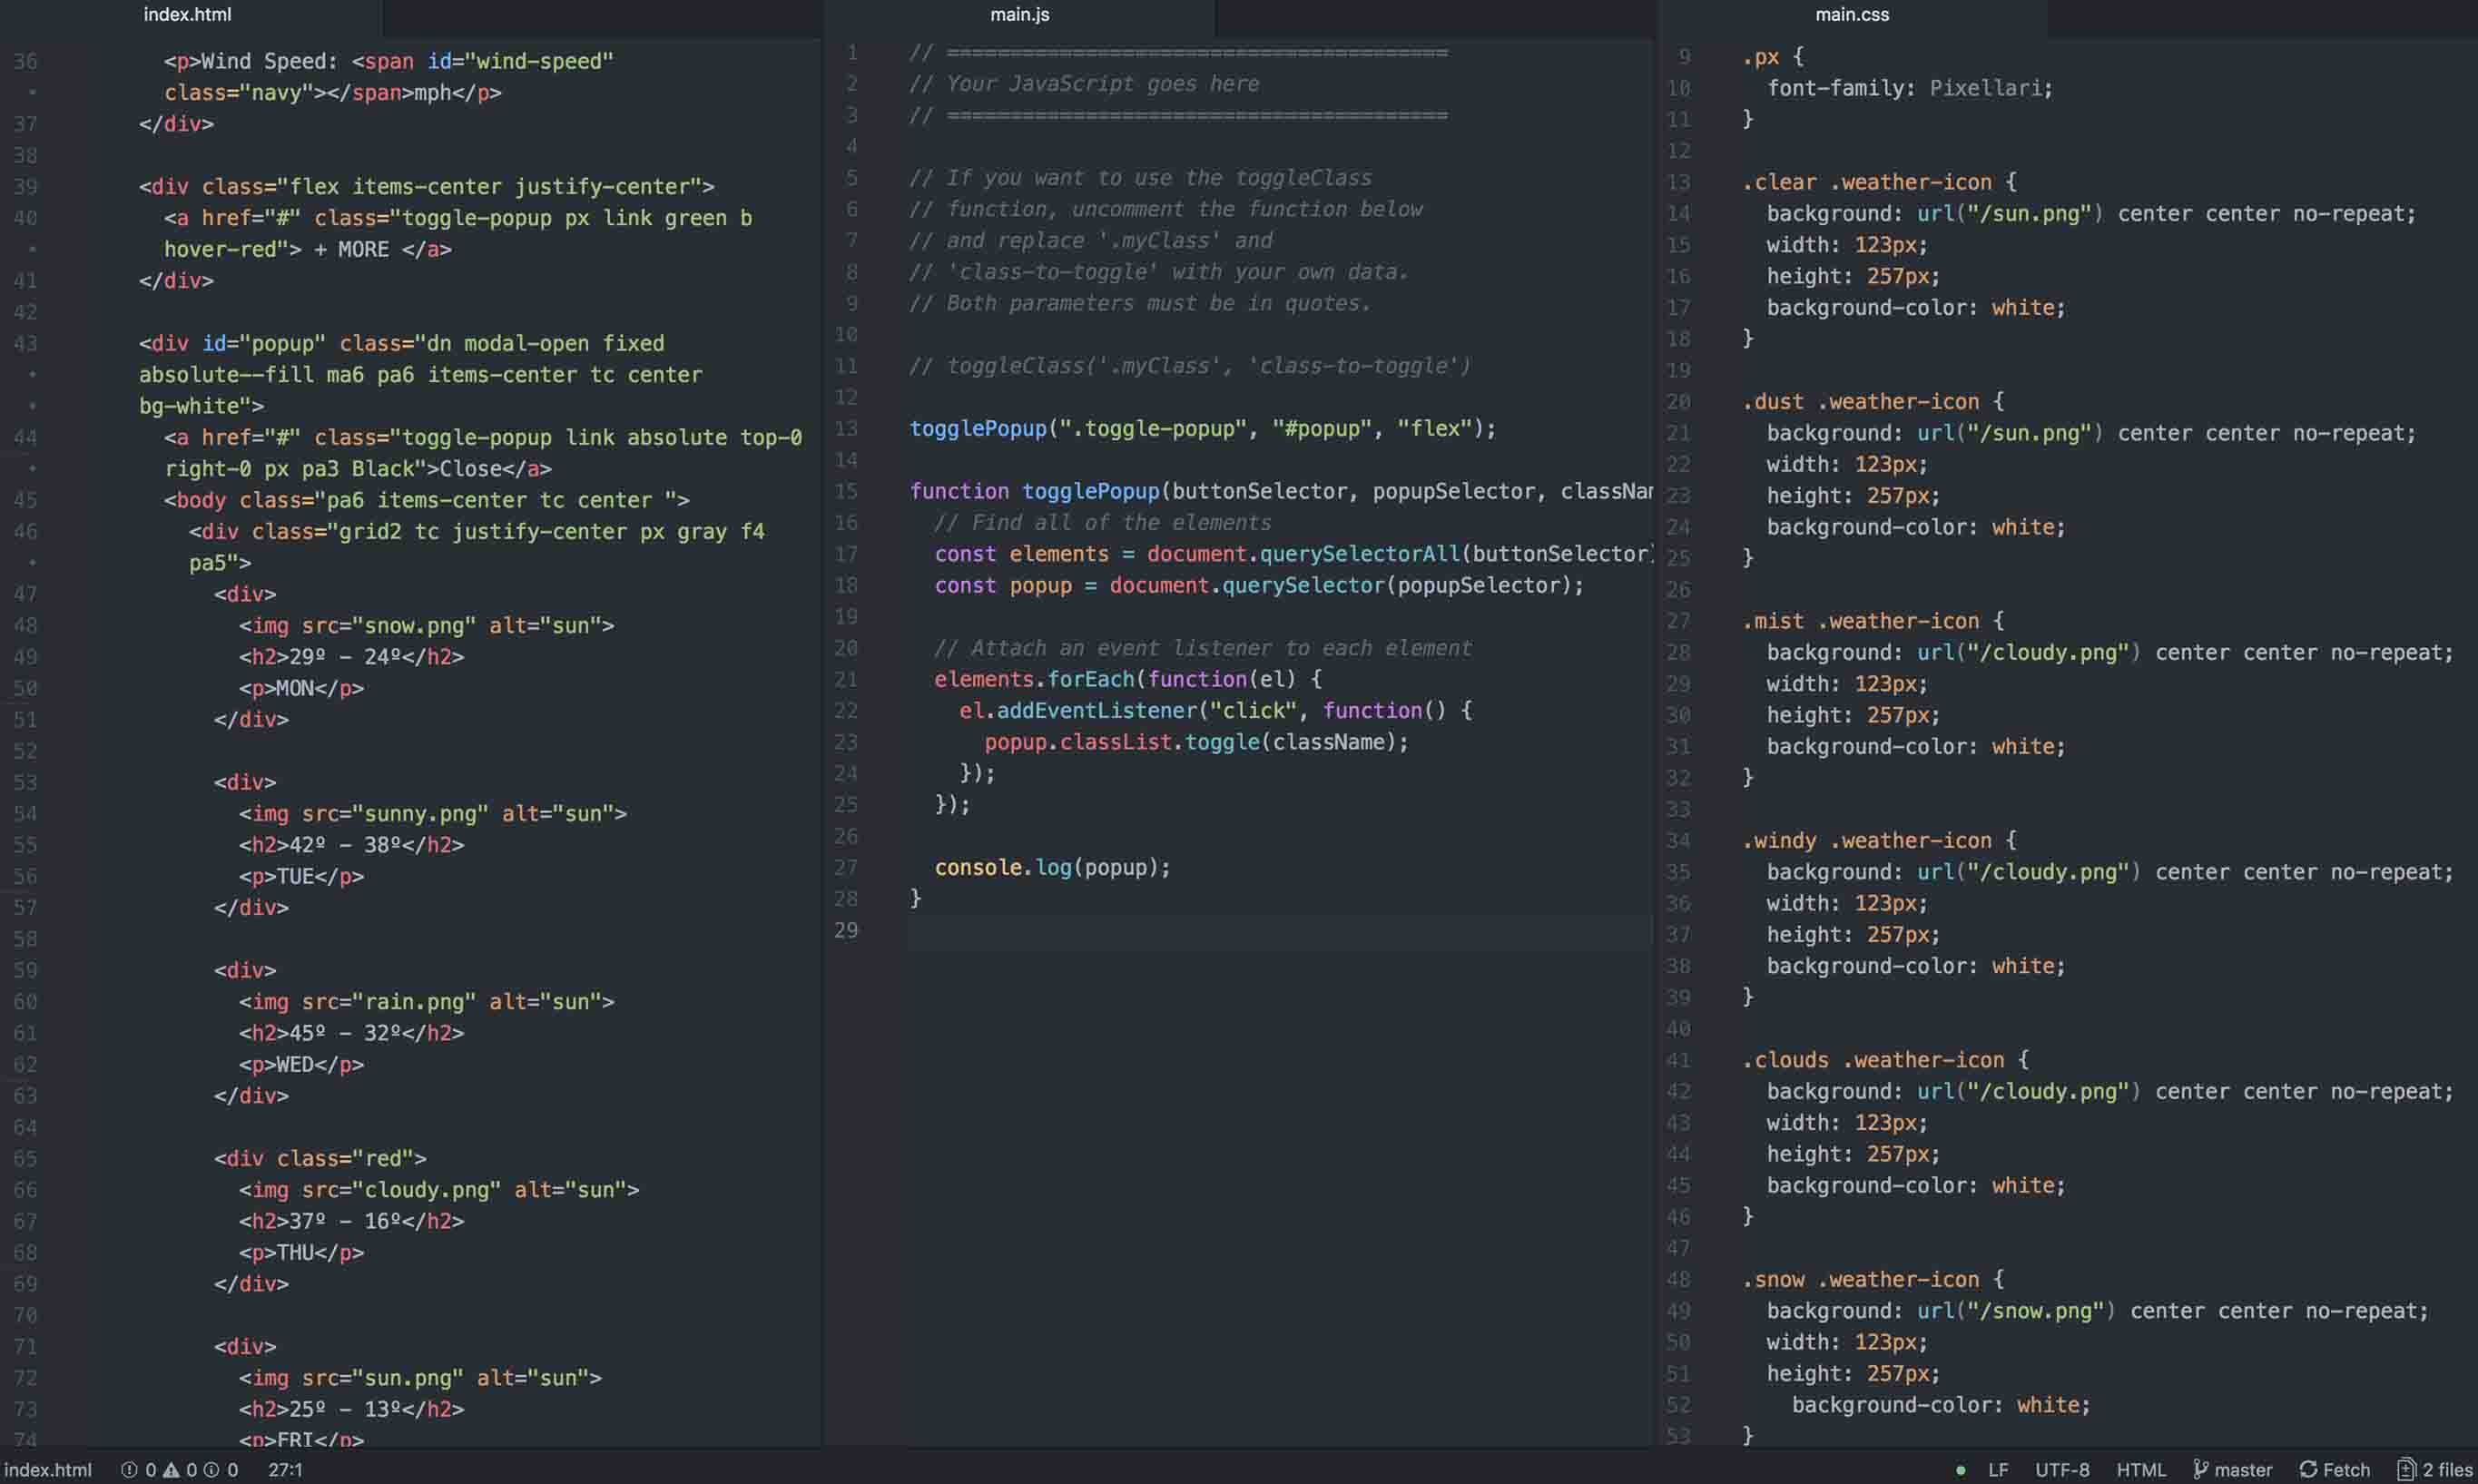
Task: Click the index.html file name in status bar
Action: tap(48, 1470)
